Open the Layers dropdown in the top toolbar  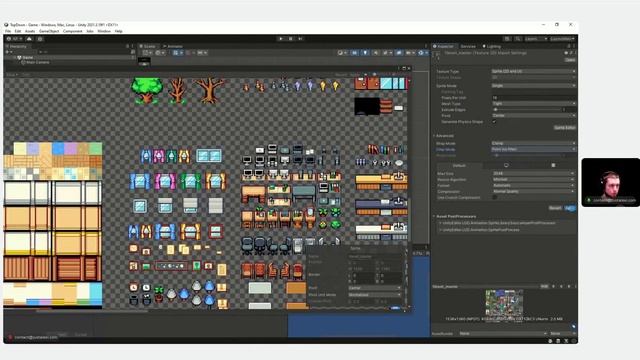(535, 39)
